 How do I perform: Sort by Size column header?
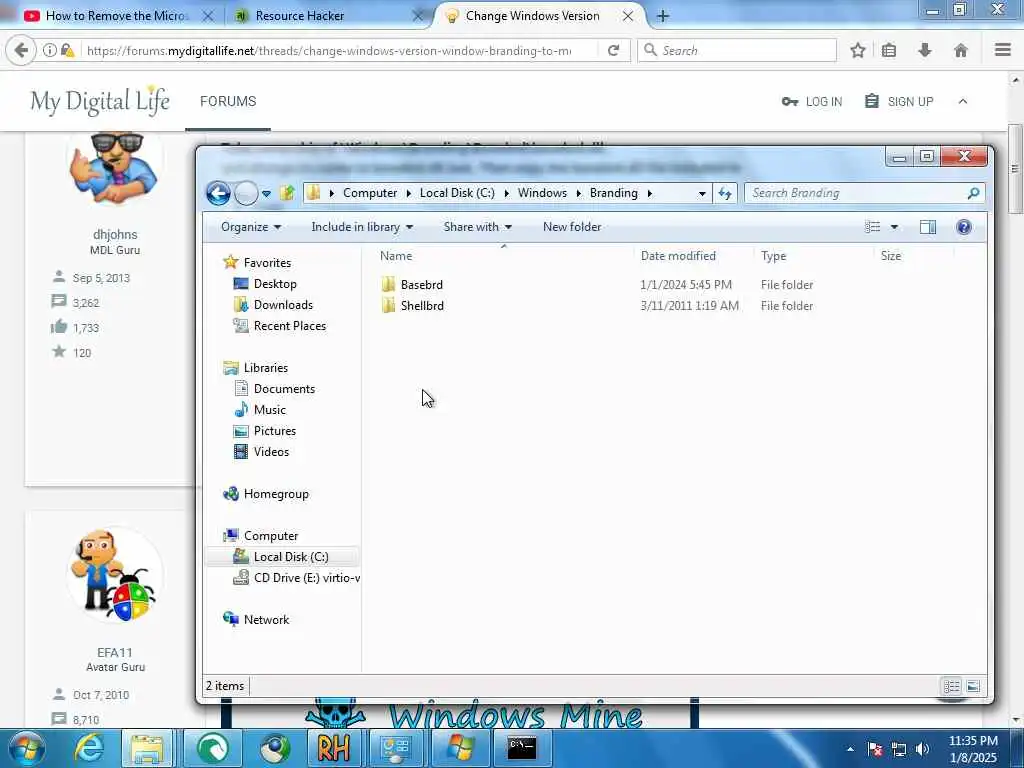(891, 256)
